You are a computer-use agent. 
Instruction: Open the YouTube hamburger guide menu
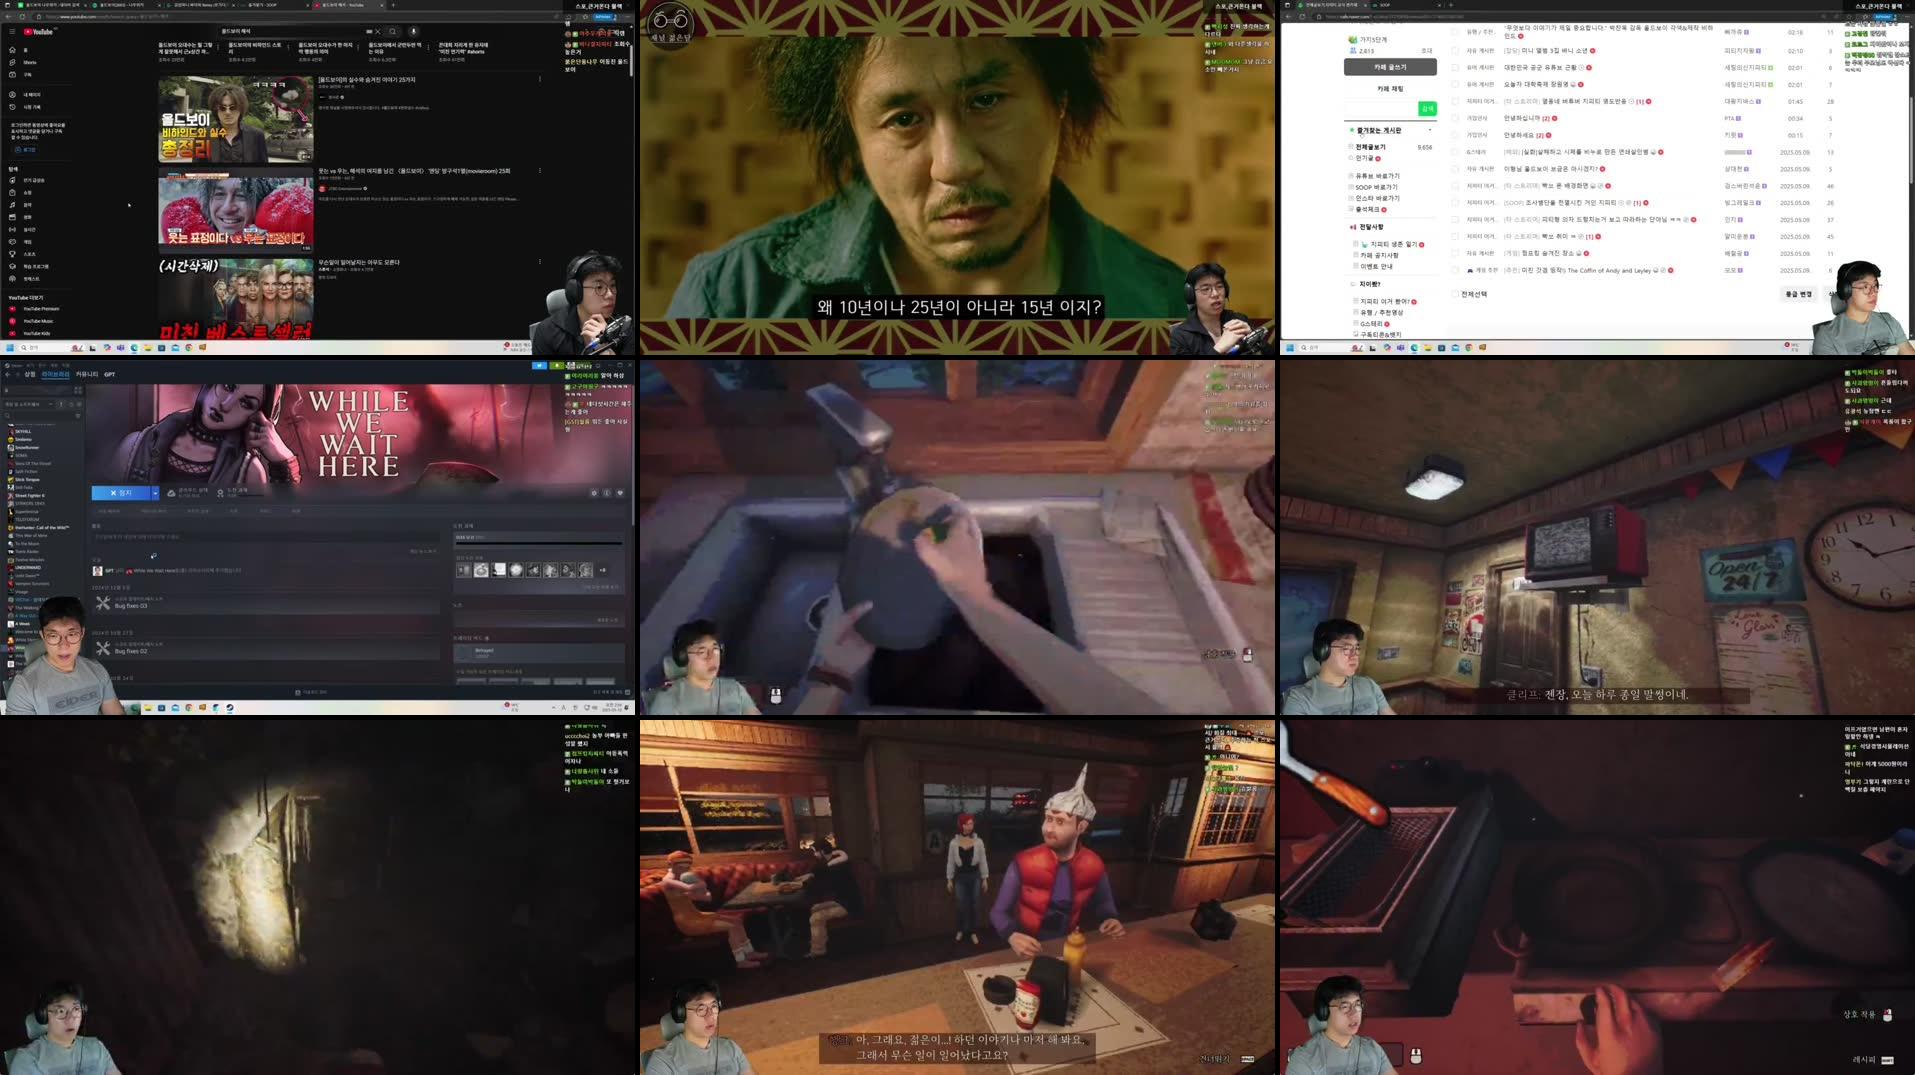point(12,31)
